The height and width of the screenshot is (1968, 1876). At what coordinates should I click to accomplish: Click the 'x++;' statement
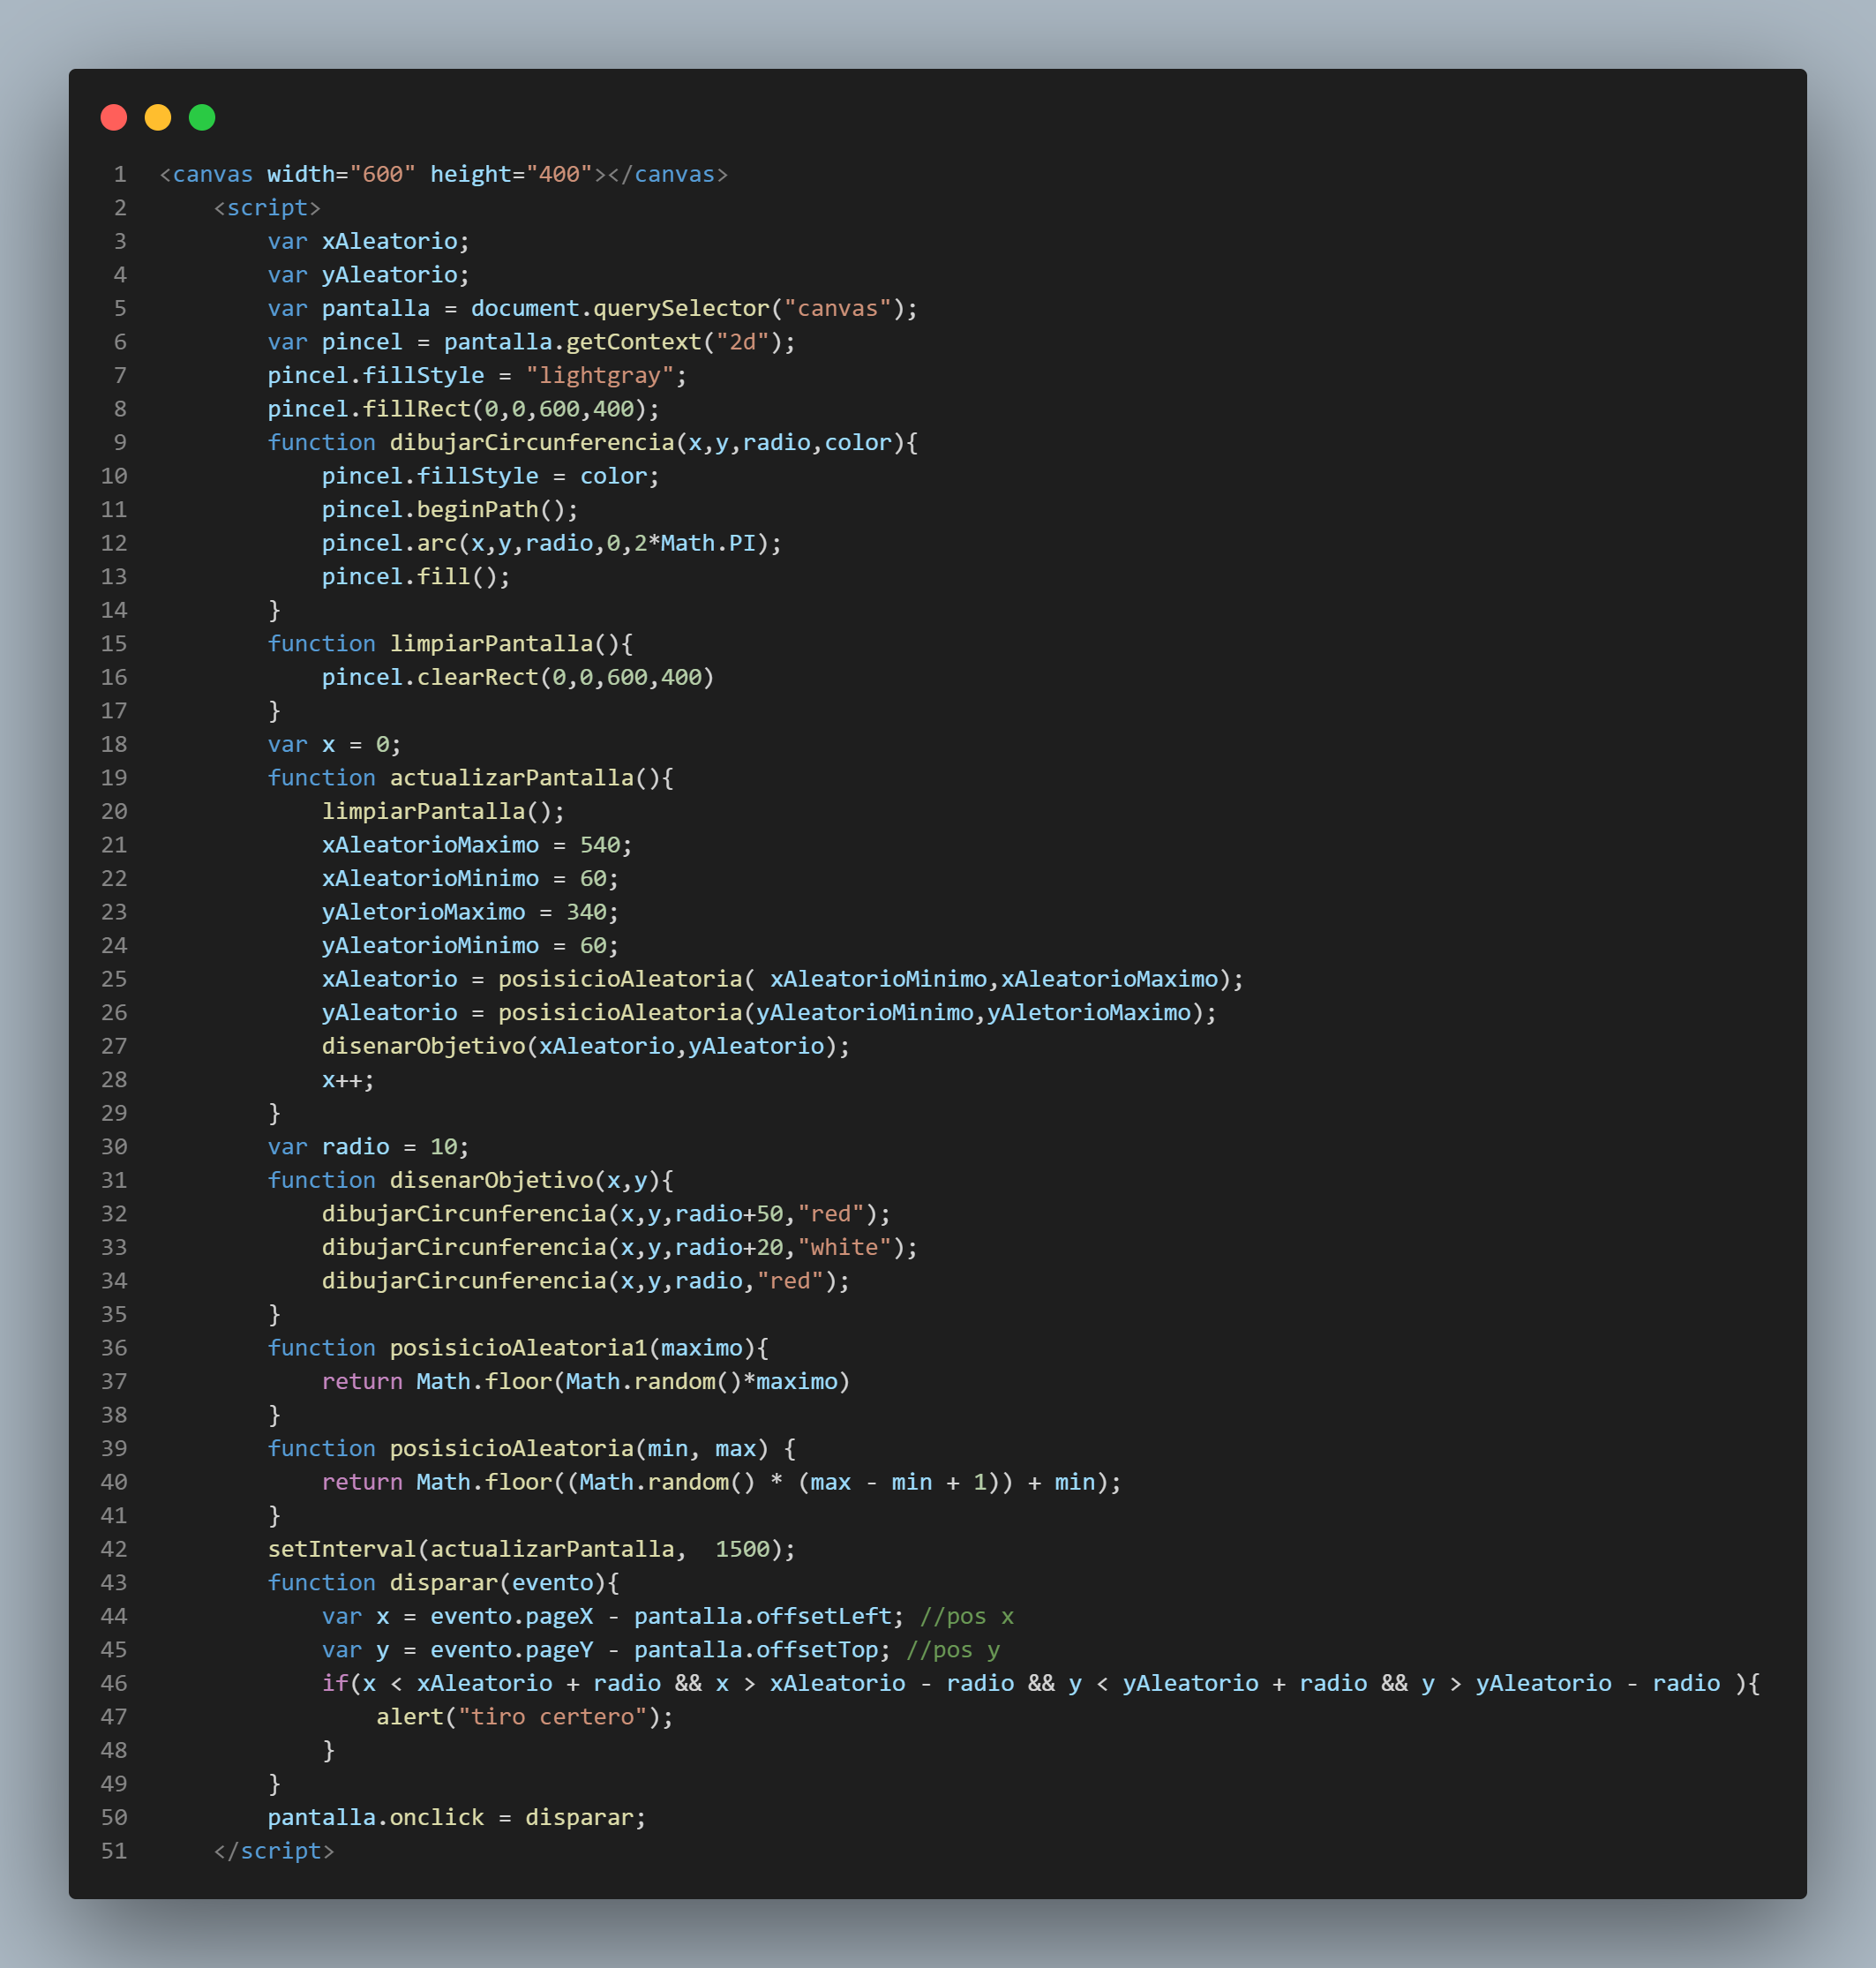coord(348,1080)
